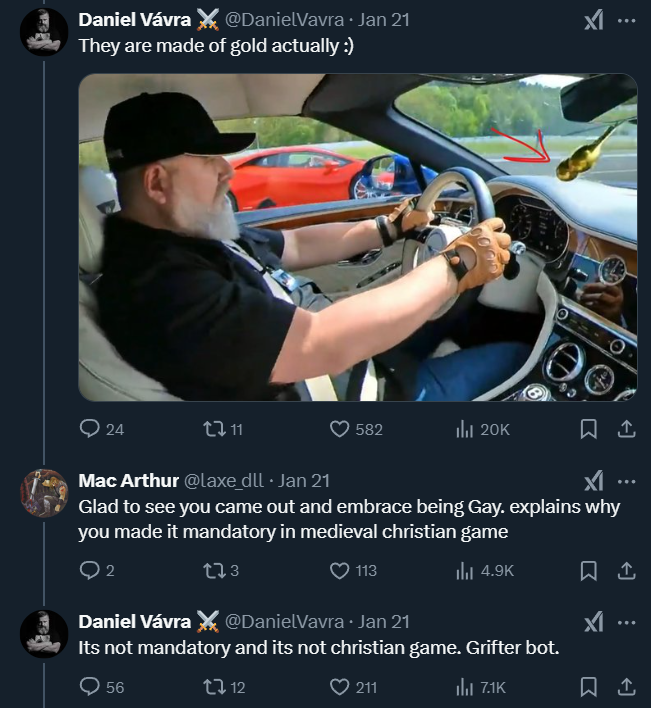
Task: Share the gold car tweet
Action: [627, 429]
